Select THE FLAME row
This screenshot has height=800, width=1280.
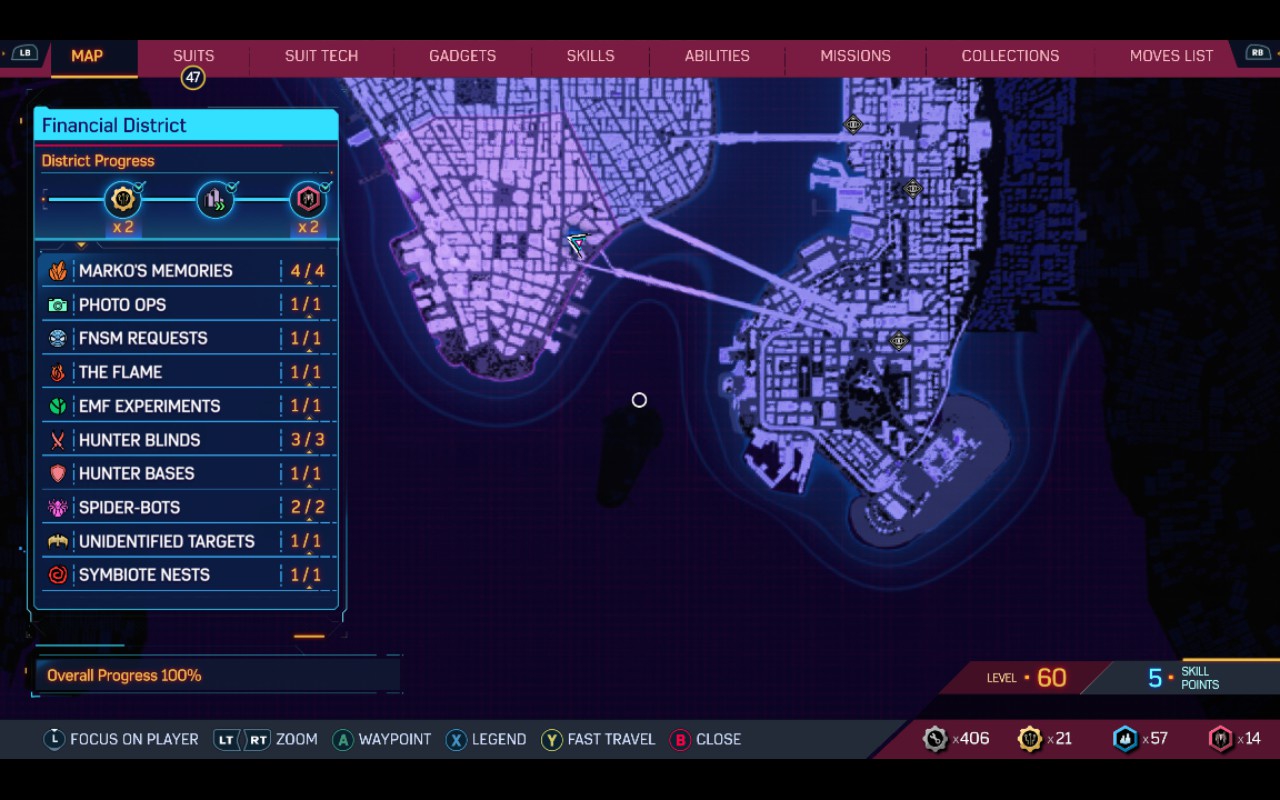(187, 372)
